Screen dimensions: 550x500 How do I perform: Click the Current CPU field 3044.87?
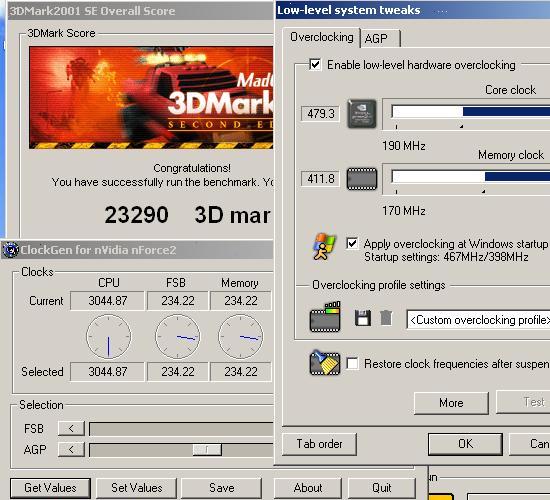click(x=107, y=301)
